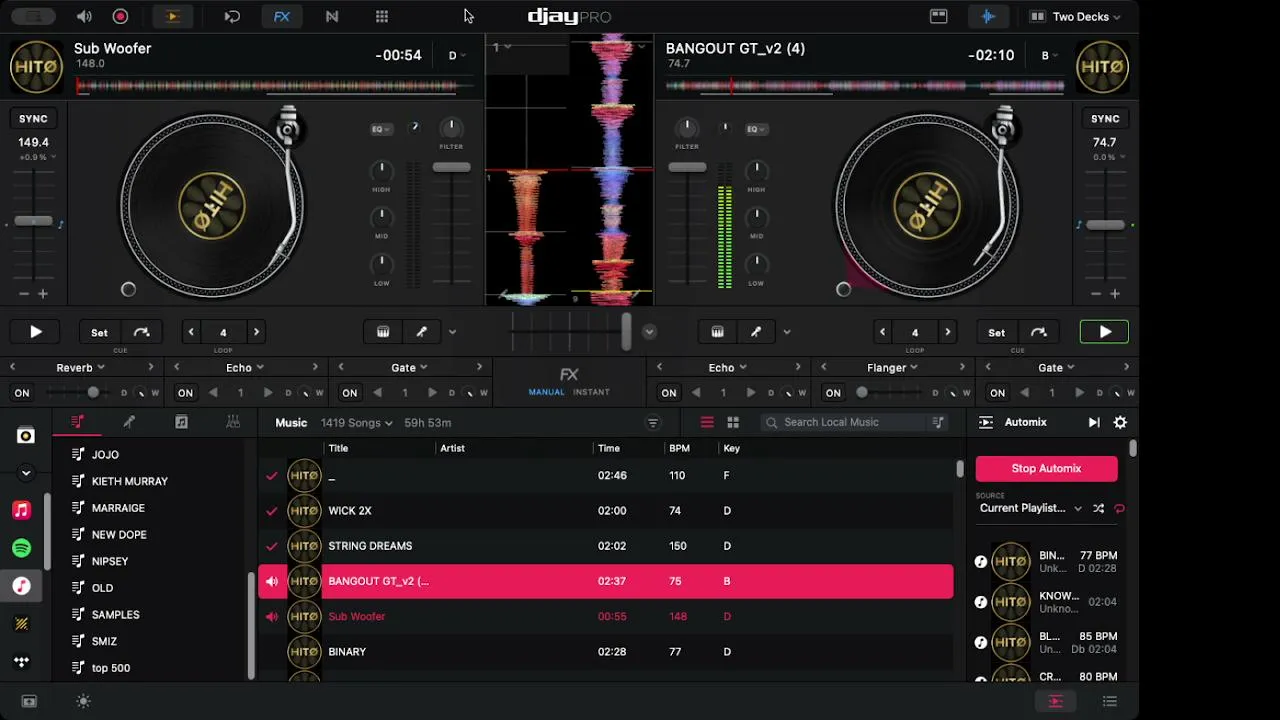The width and height of the screenshot is (1280, 720).
Task: Toggle ON for left deck Echo effect
Action: click(x=186, y=393)
